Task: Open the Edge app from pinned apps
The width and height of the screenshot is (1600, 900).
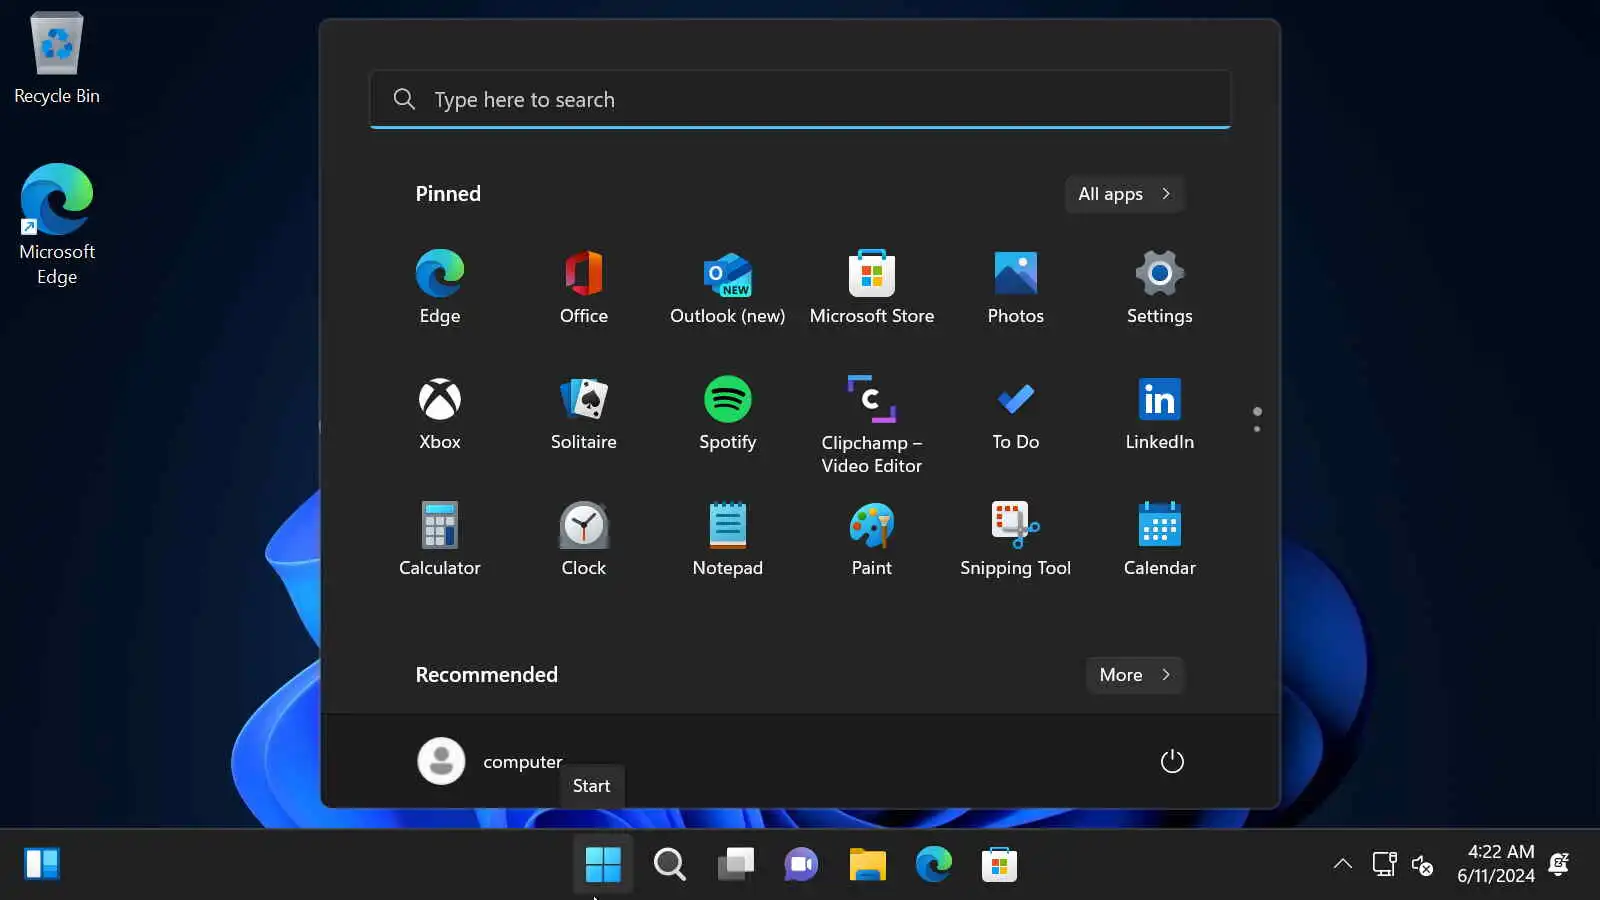Action: [440, 287]
